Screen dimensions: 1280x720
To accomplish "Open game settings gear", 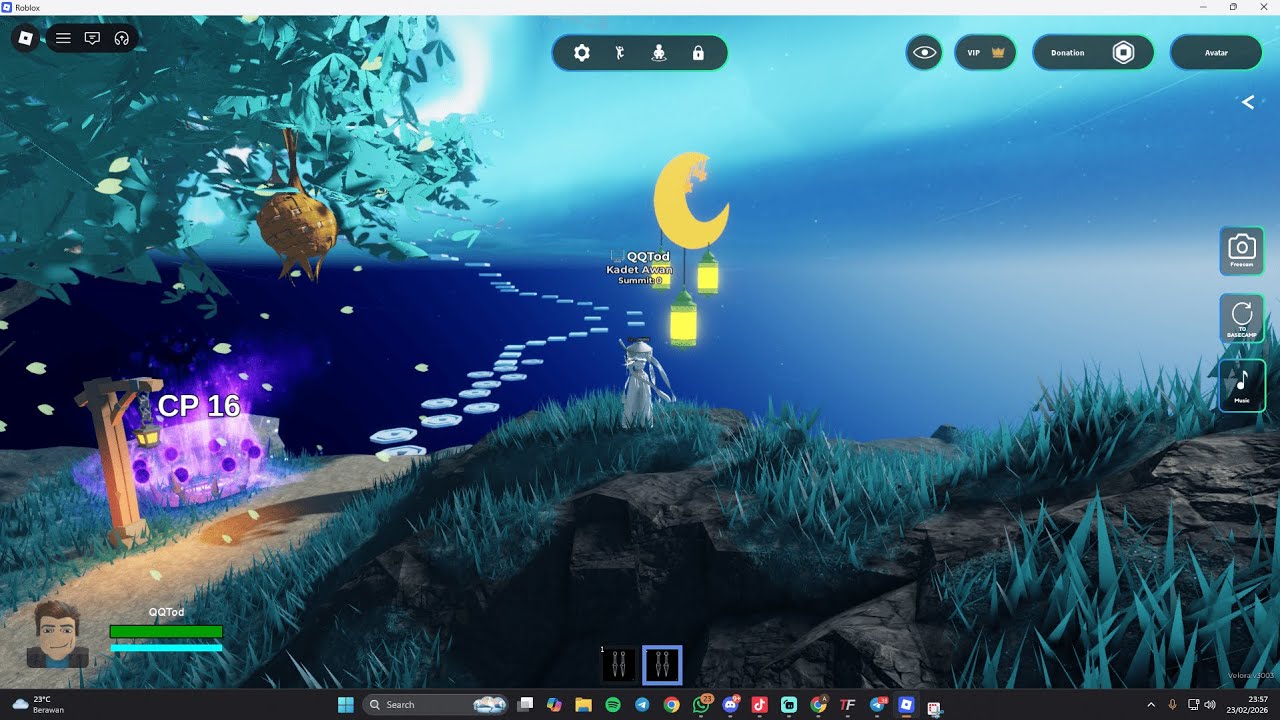I will [582, 53].
